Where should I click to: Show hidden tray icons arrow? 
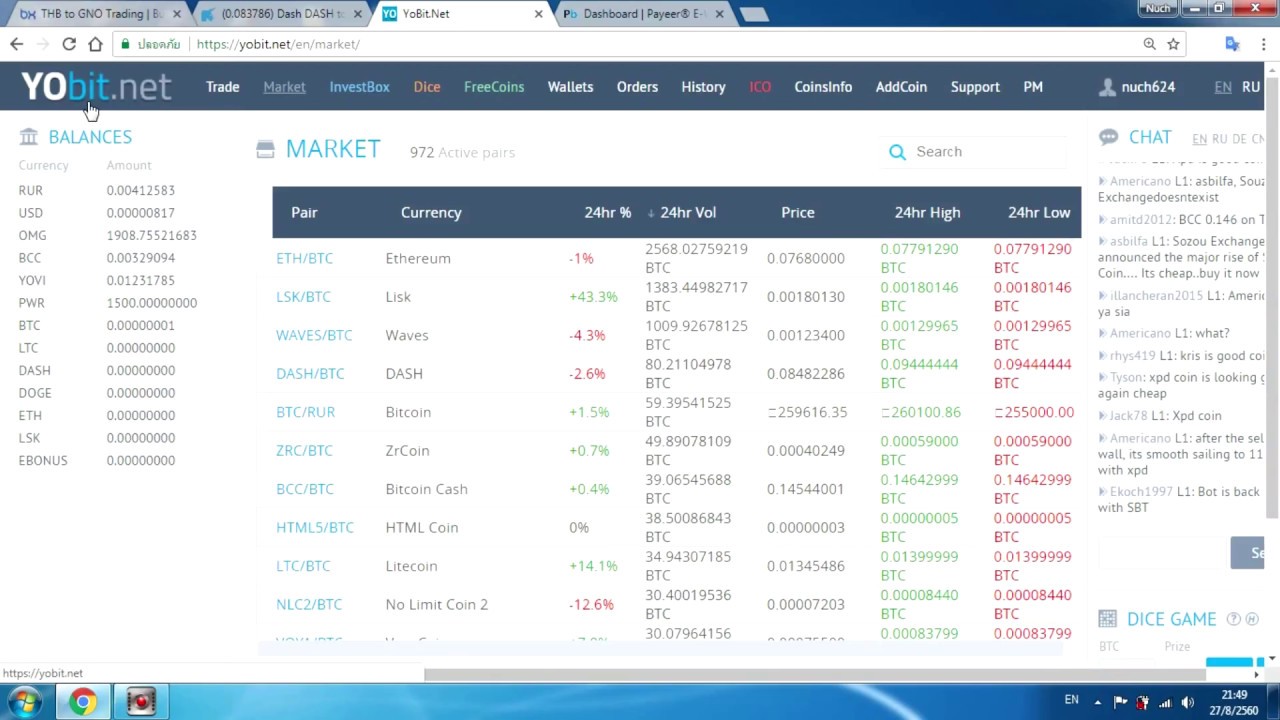[x=1097, y=702]
